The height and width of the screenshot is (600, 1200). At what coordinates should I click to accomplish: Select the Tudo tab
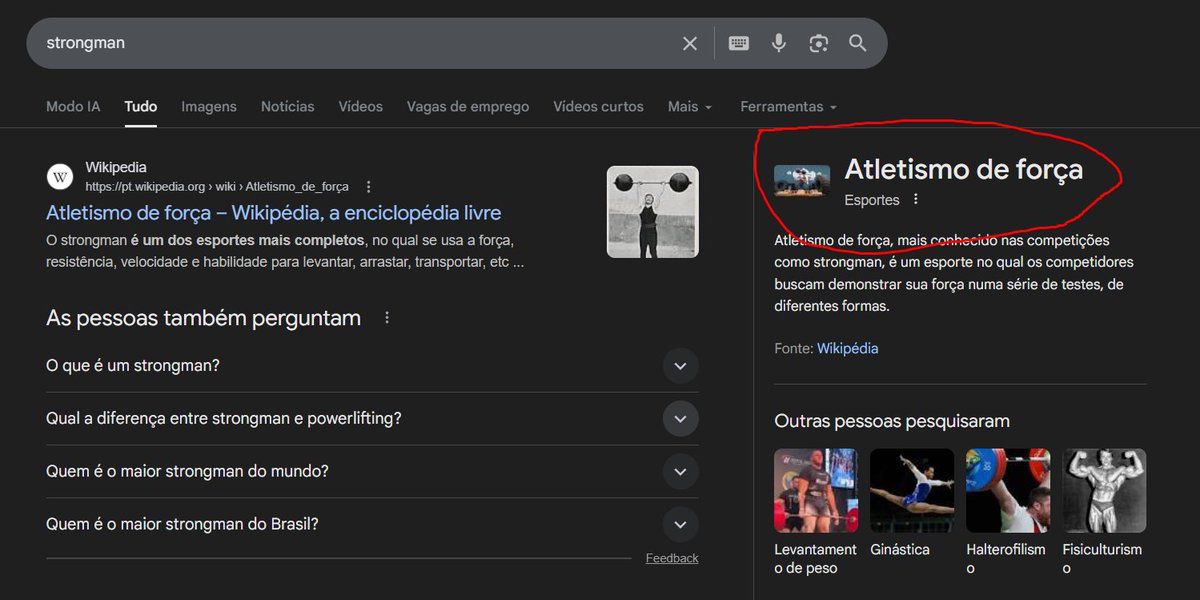[x=141, y=106]
